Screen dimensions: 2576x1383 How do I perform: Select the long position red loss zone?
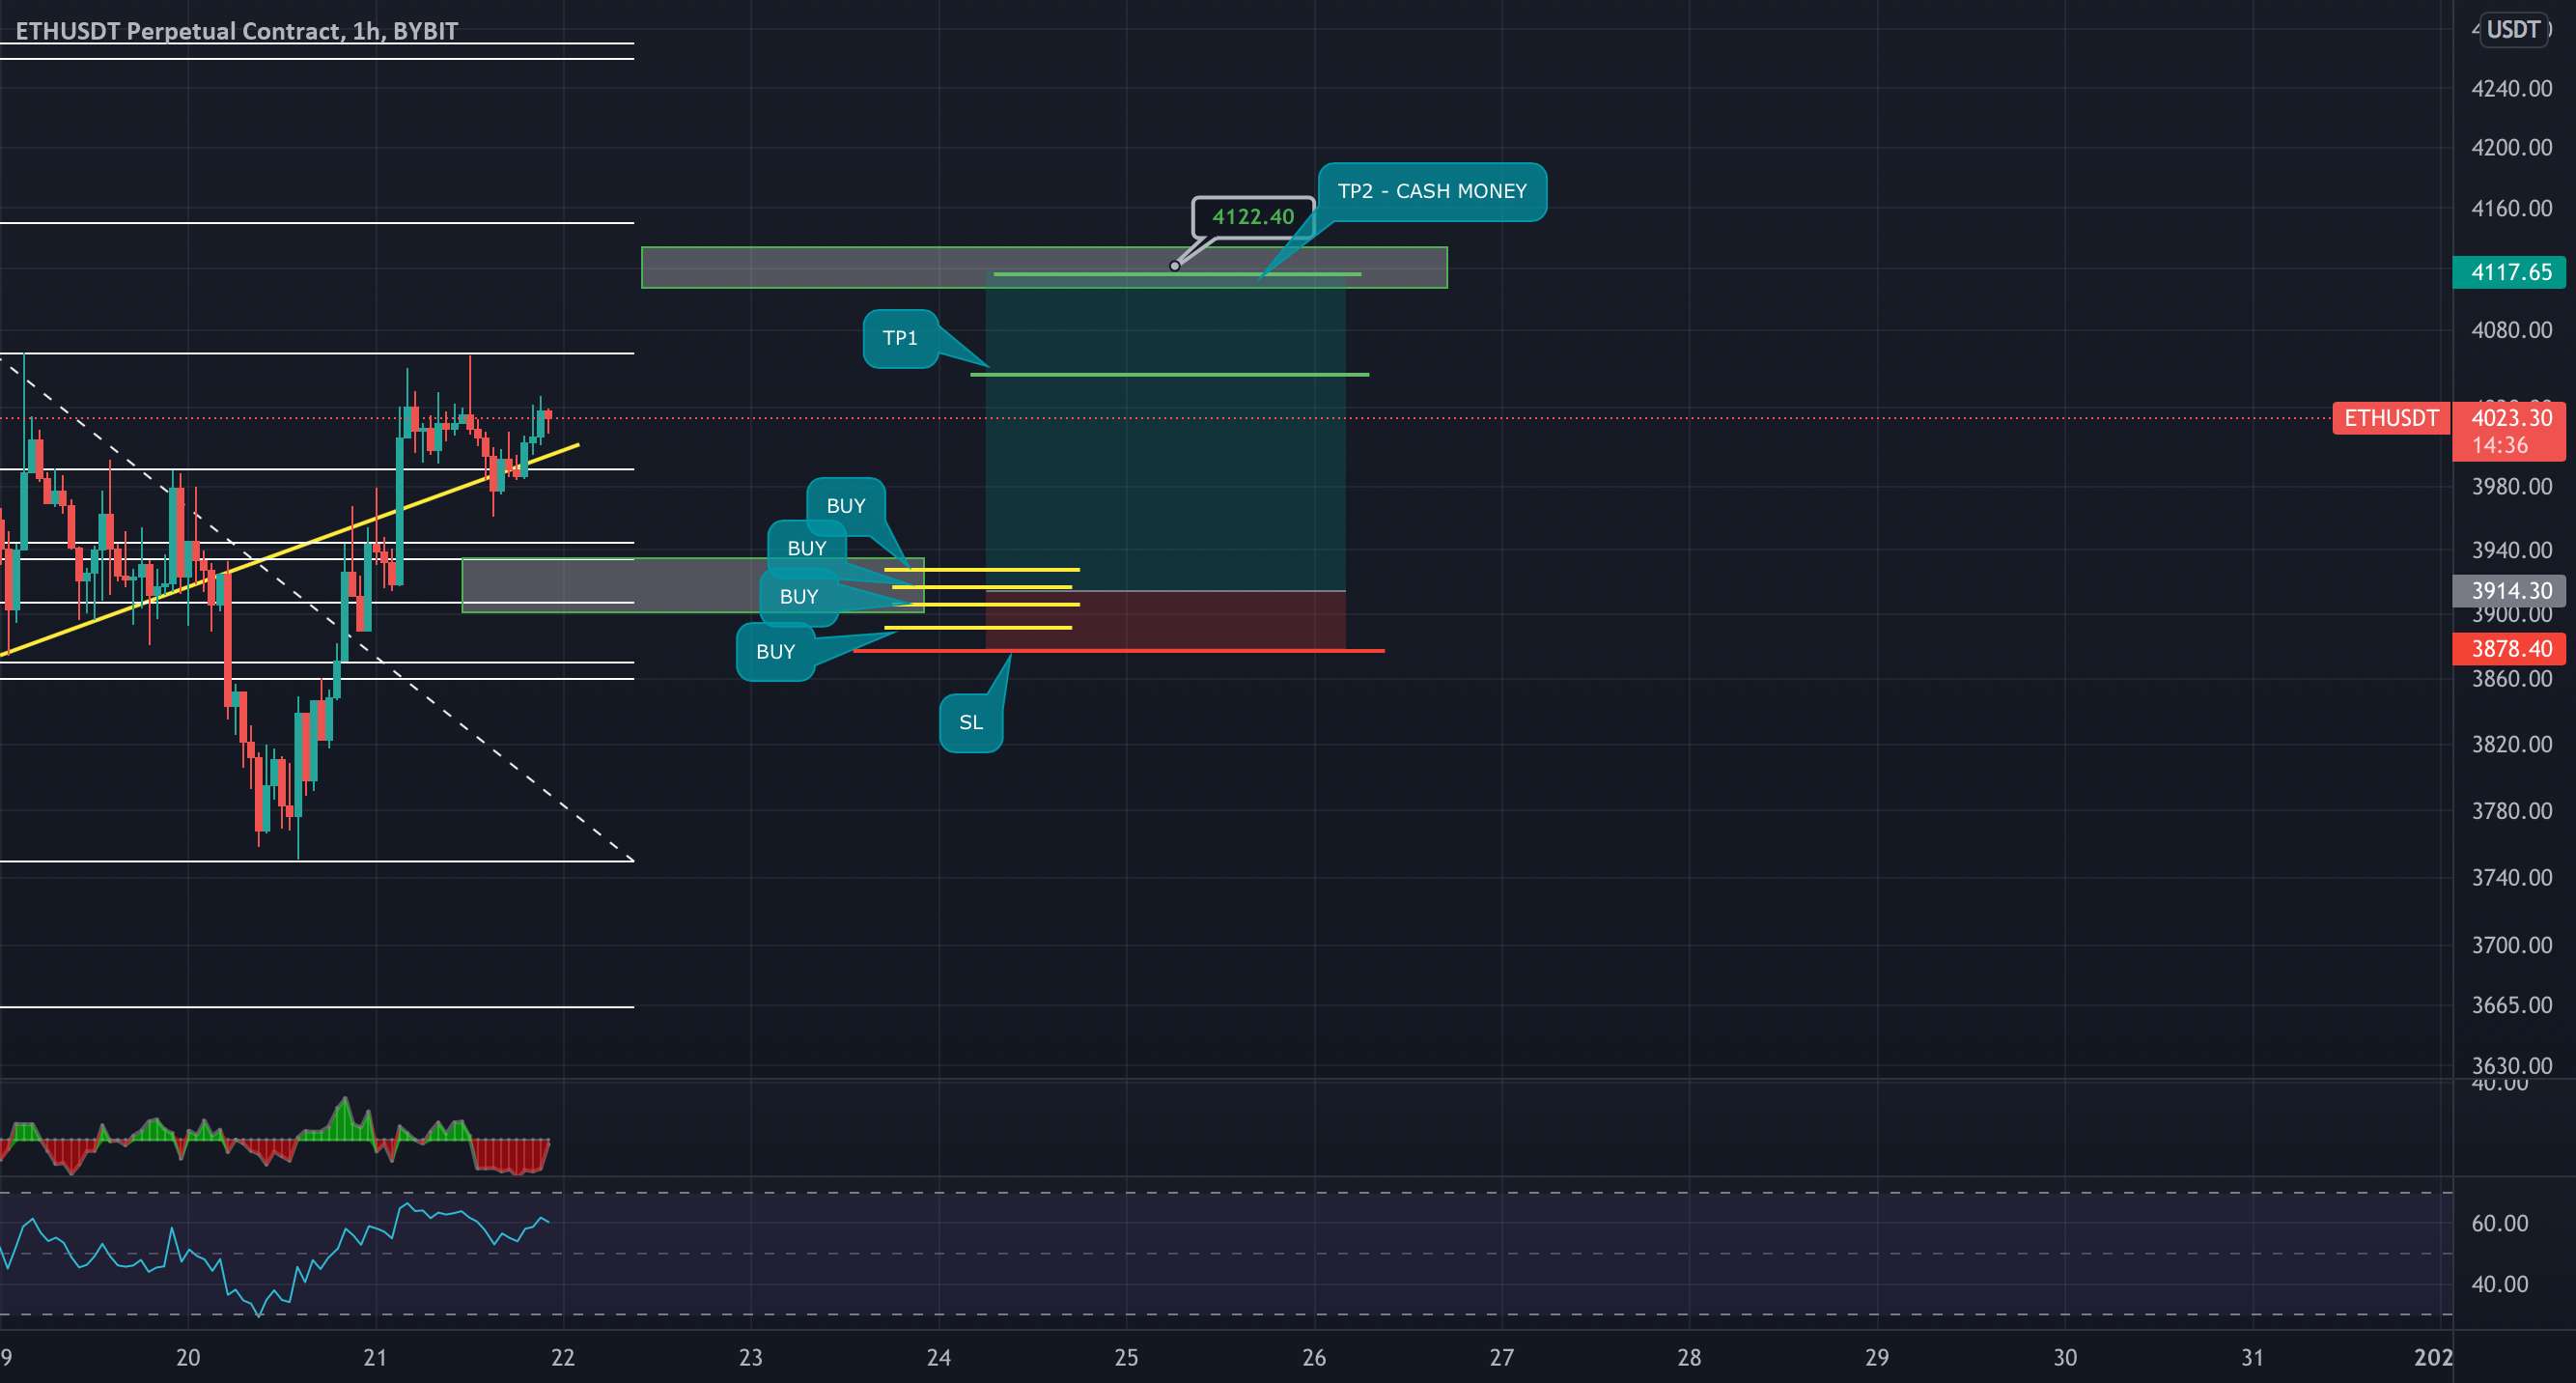click(1165, 620)
